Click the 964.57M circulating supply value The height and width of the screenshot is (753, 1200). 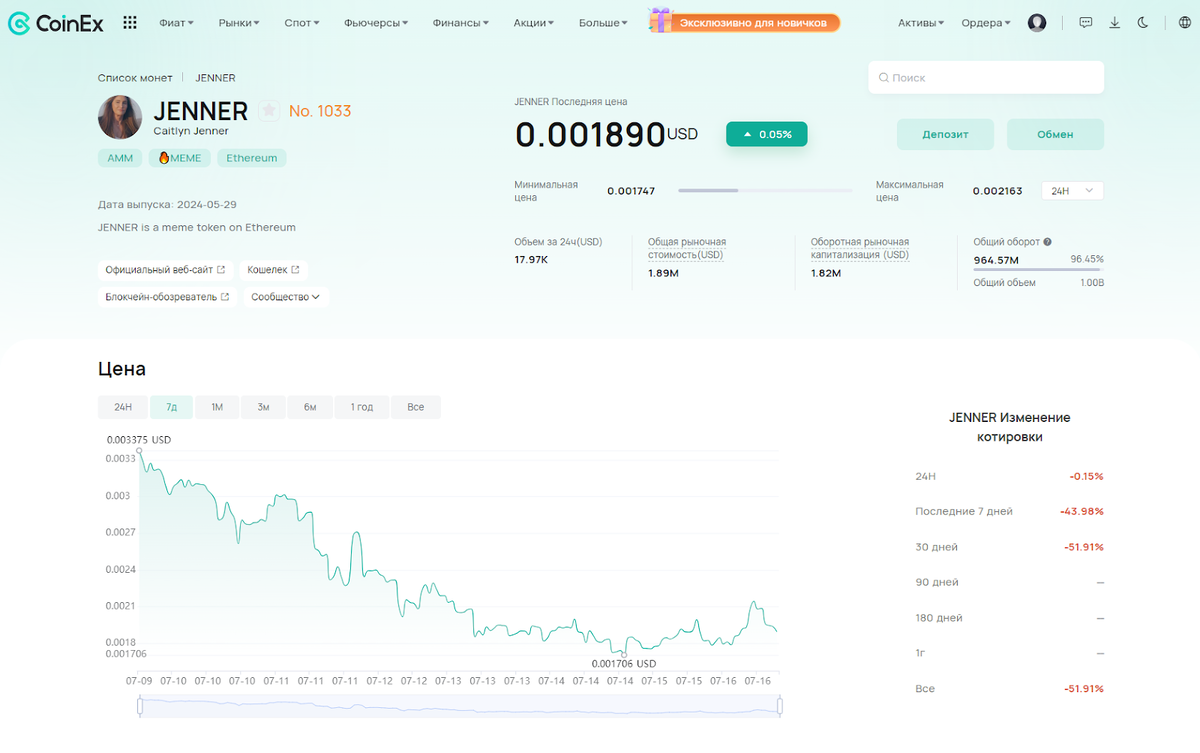996,260
